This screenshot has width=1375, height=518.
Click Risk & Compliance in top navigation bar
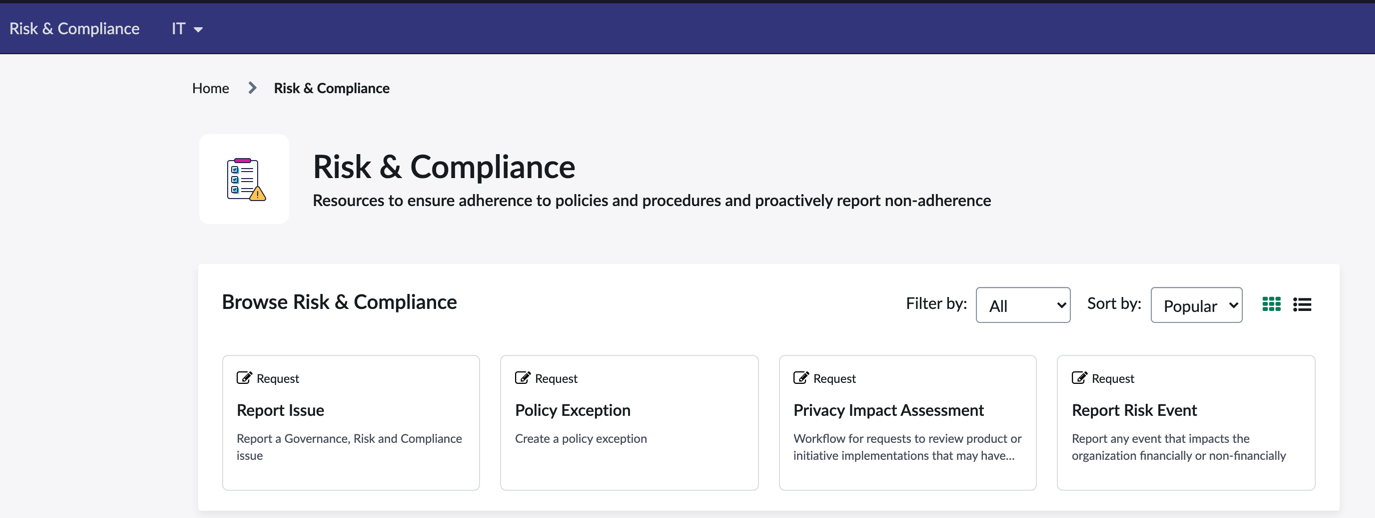[75, 29]
